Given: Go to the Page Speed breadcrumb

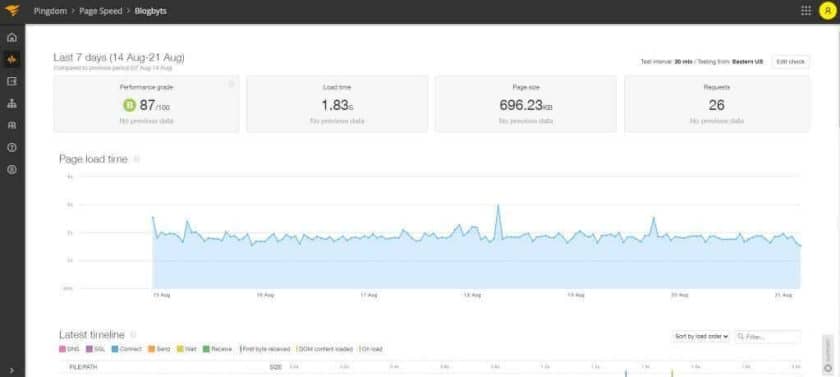Looking at the screenshot, I should 101,11.
